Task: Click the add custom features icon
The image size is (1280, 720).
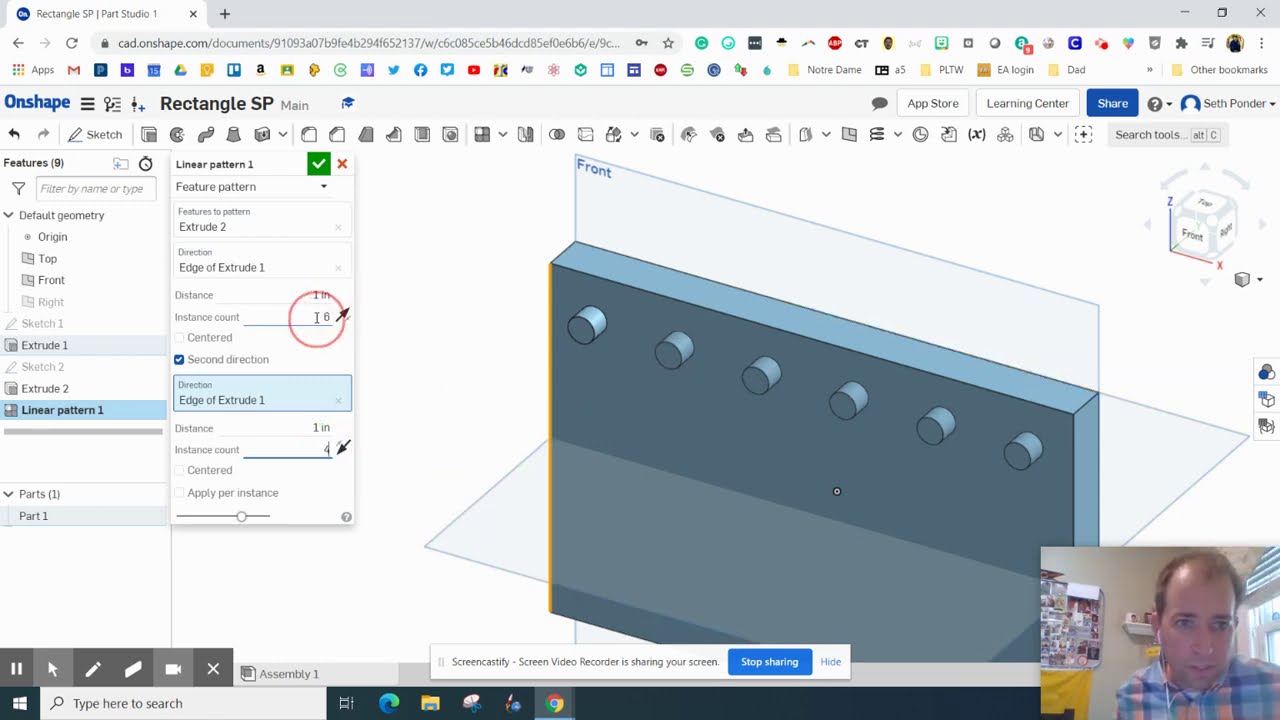Action: (1083, 134)
